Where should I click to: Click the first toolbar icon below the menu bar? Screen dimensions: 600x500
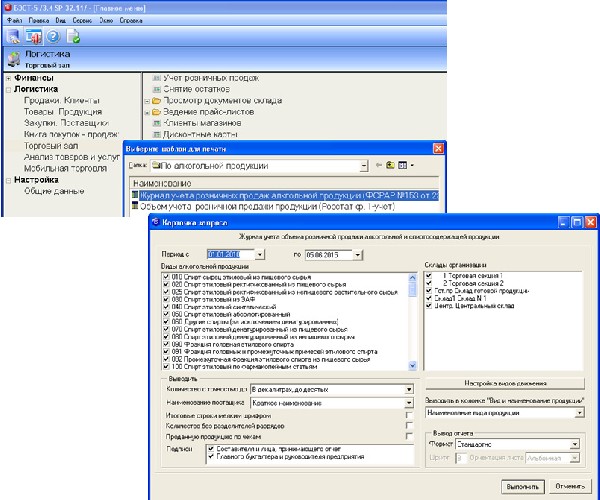pyautogui.click(x=13, y=37)
